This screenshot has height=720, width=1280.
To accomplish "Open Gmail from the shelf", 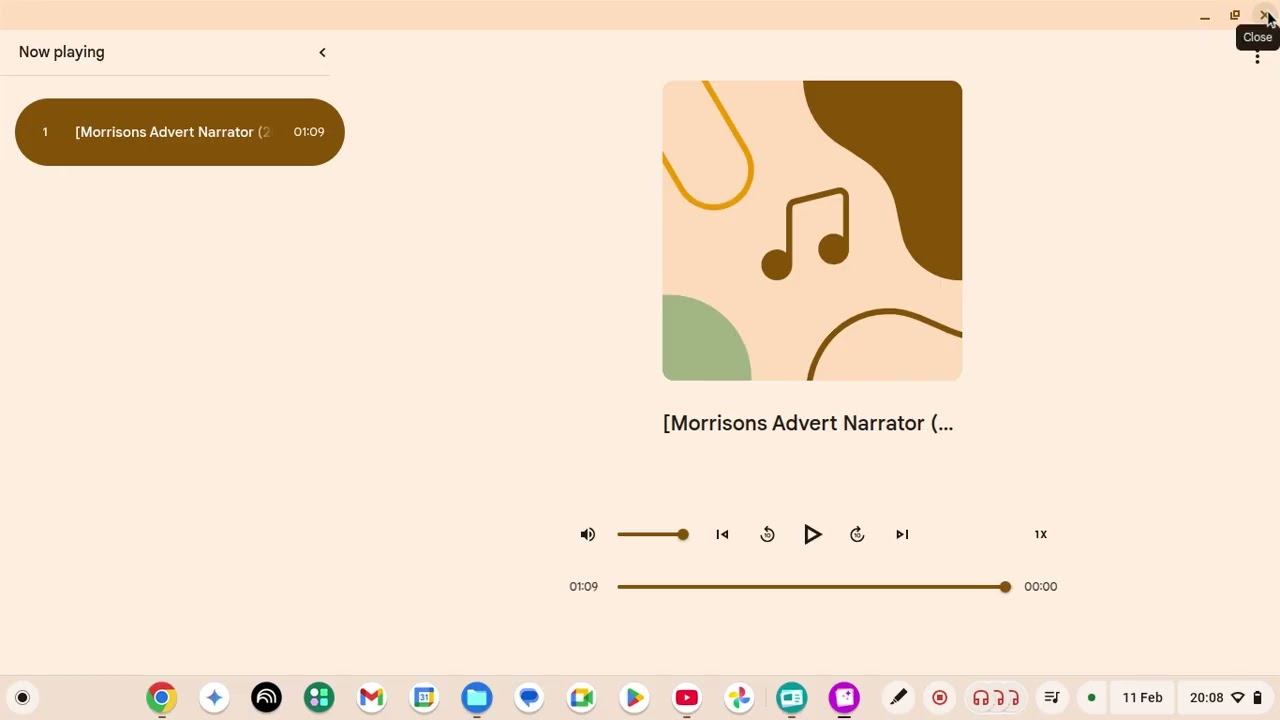I will (x=371, y=698).
